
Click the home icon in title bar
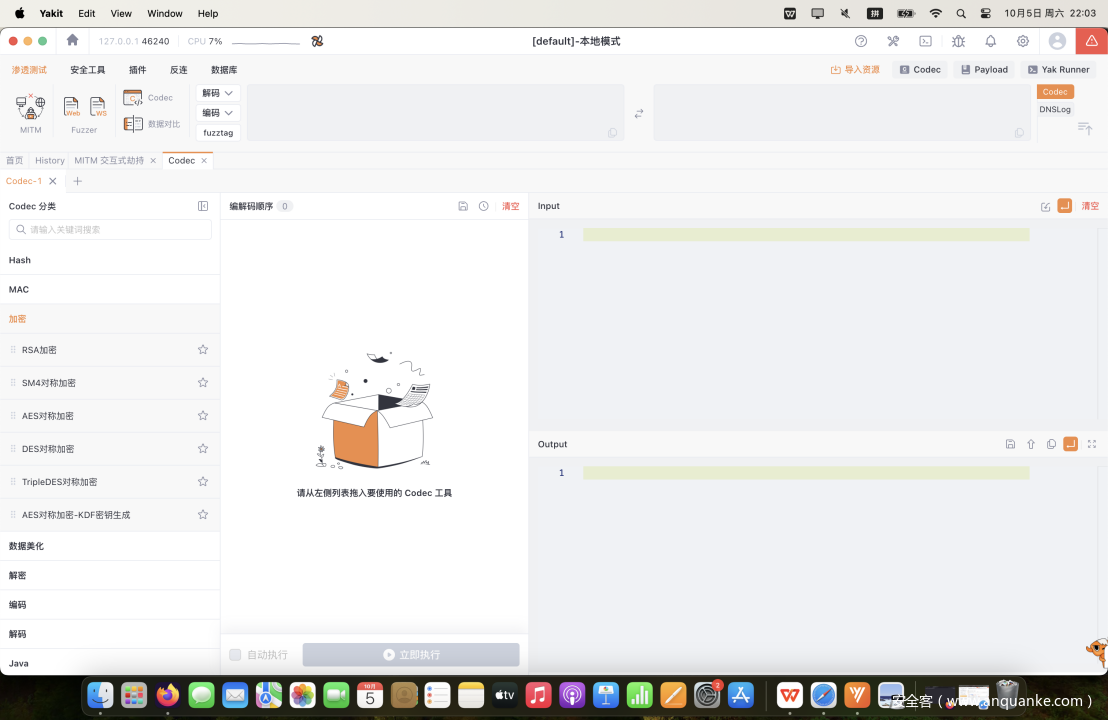[72, 41]
